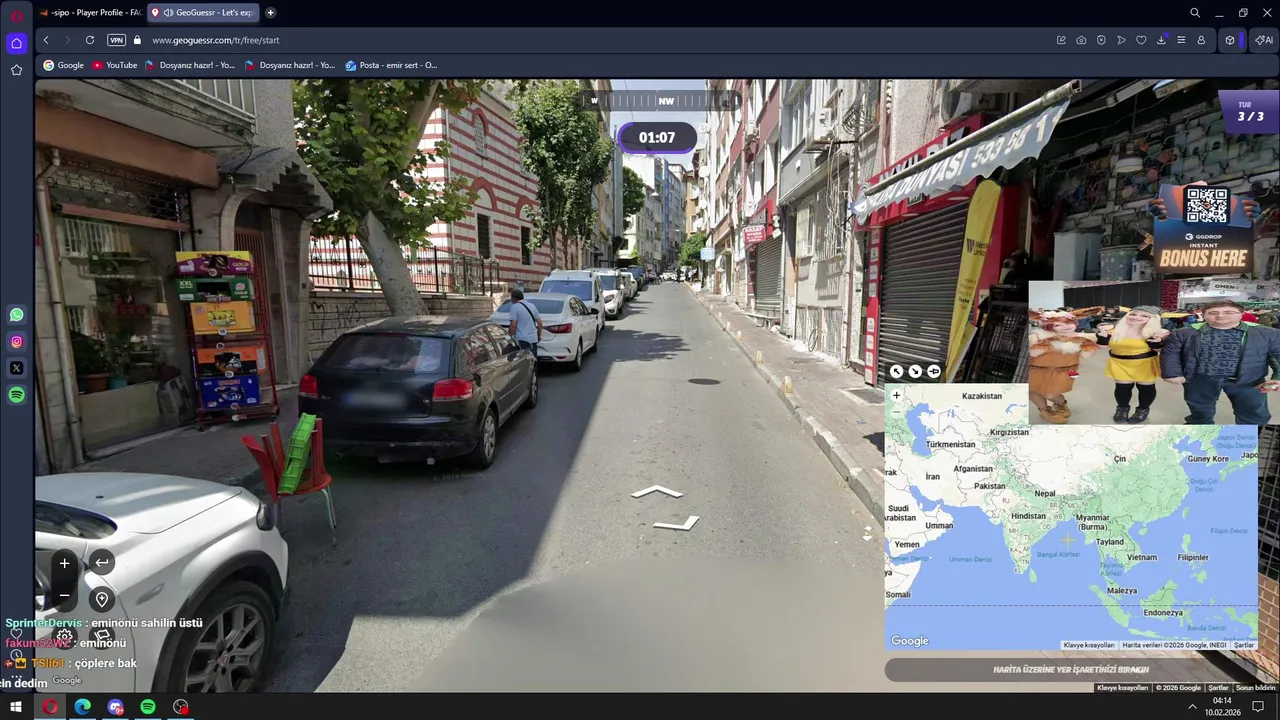Open GeoGuessr game settings gear

(65, 636)
